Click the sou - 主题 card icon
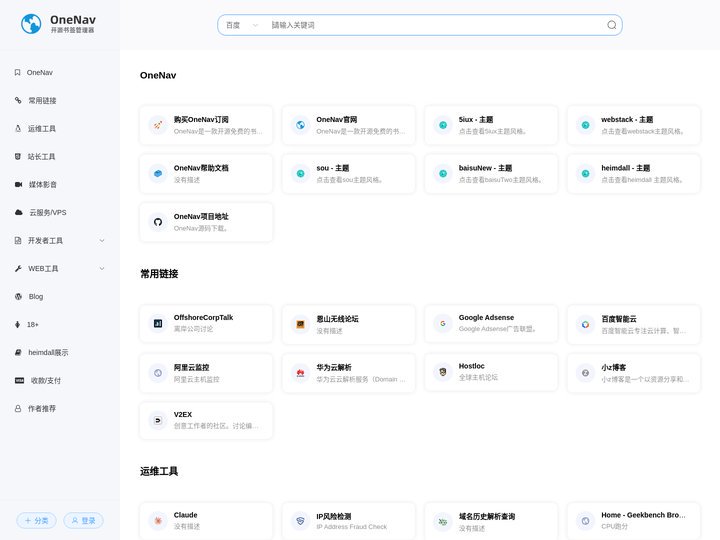Image resolution: width=720 pixels, height=540 pixels. pos(300,174)
